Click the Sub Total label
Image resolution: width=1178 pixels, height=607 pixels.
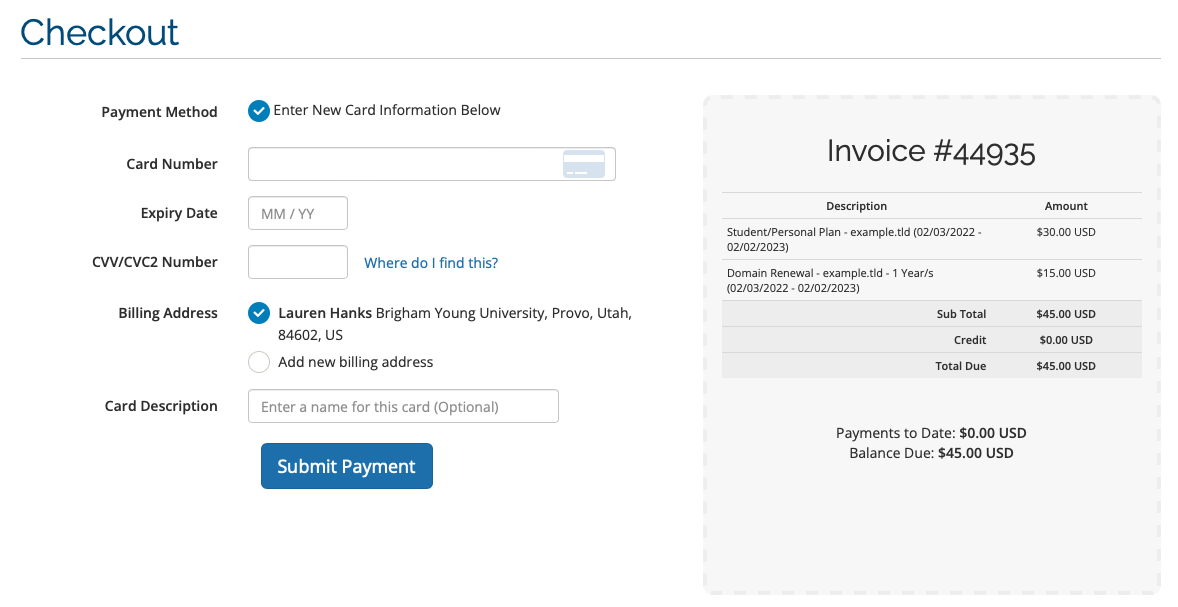[x=962, y=314]
